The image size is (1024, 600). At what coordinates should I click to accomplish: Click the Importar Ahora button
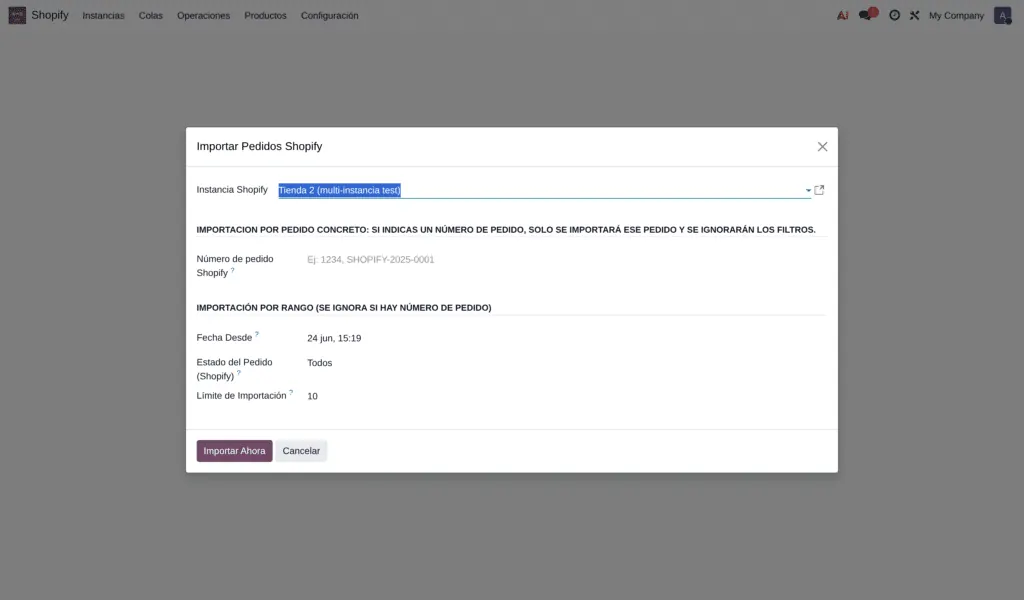[x=234, y=451]
